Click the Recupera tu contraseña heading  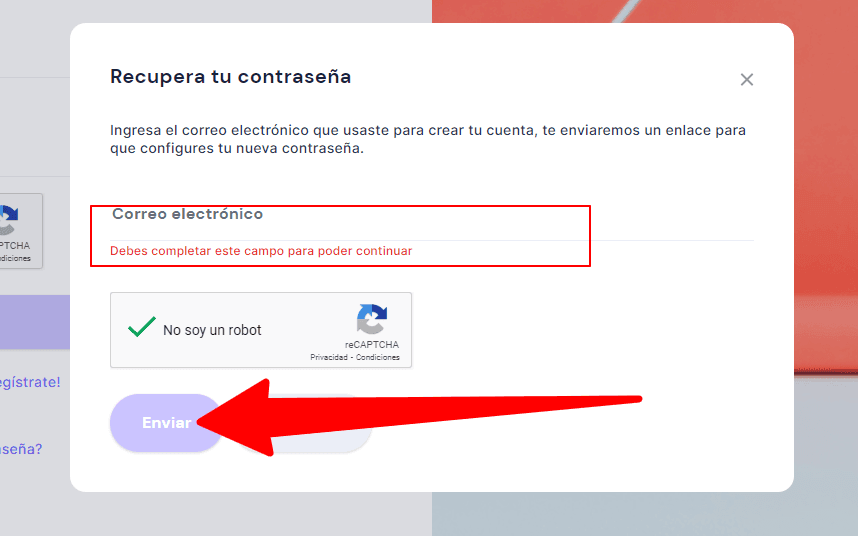(x=230, y=77)
